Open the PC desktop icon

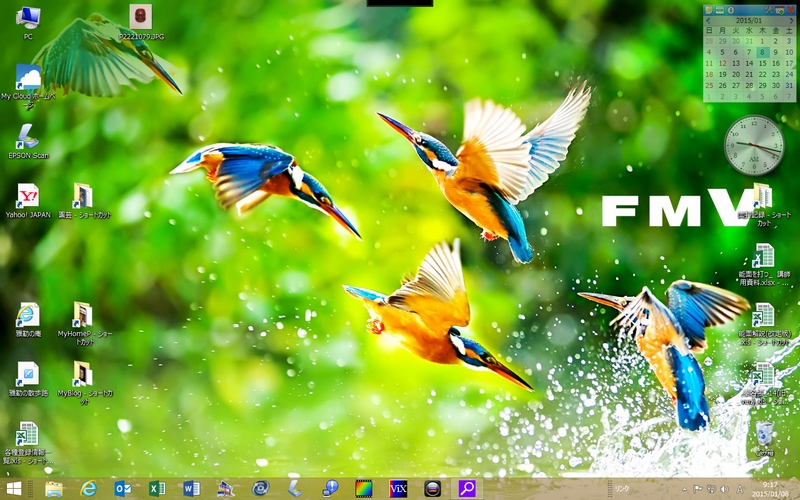pos(28,23)
